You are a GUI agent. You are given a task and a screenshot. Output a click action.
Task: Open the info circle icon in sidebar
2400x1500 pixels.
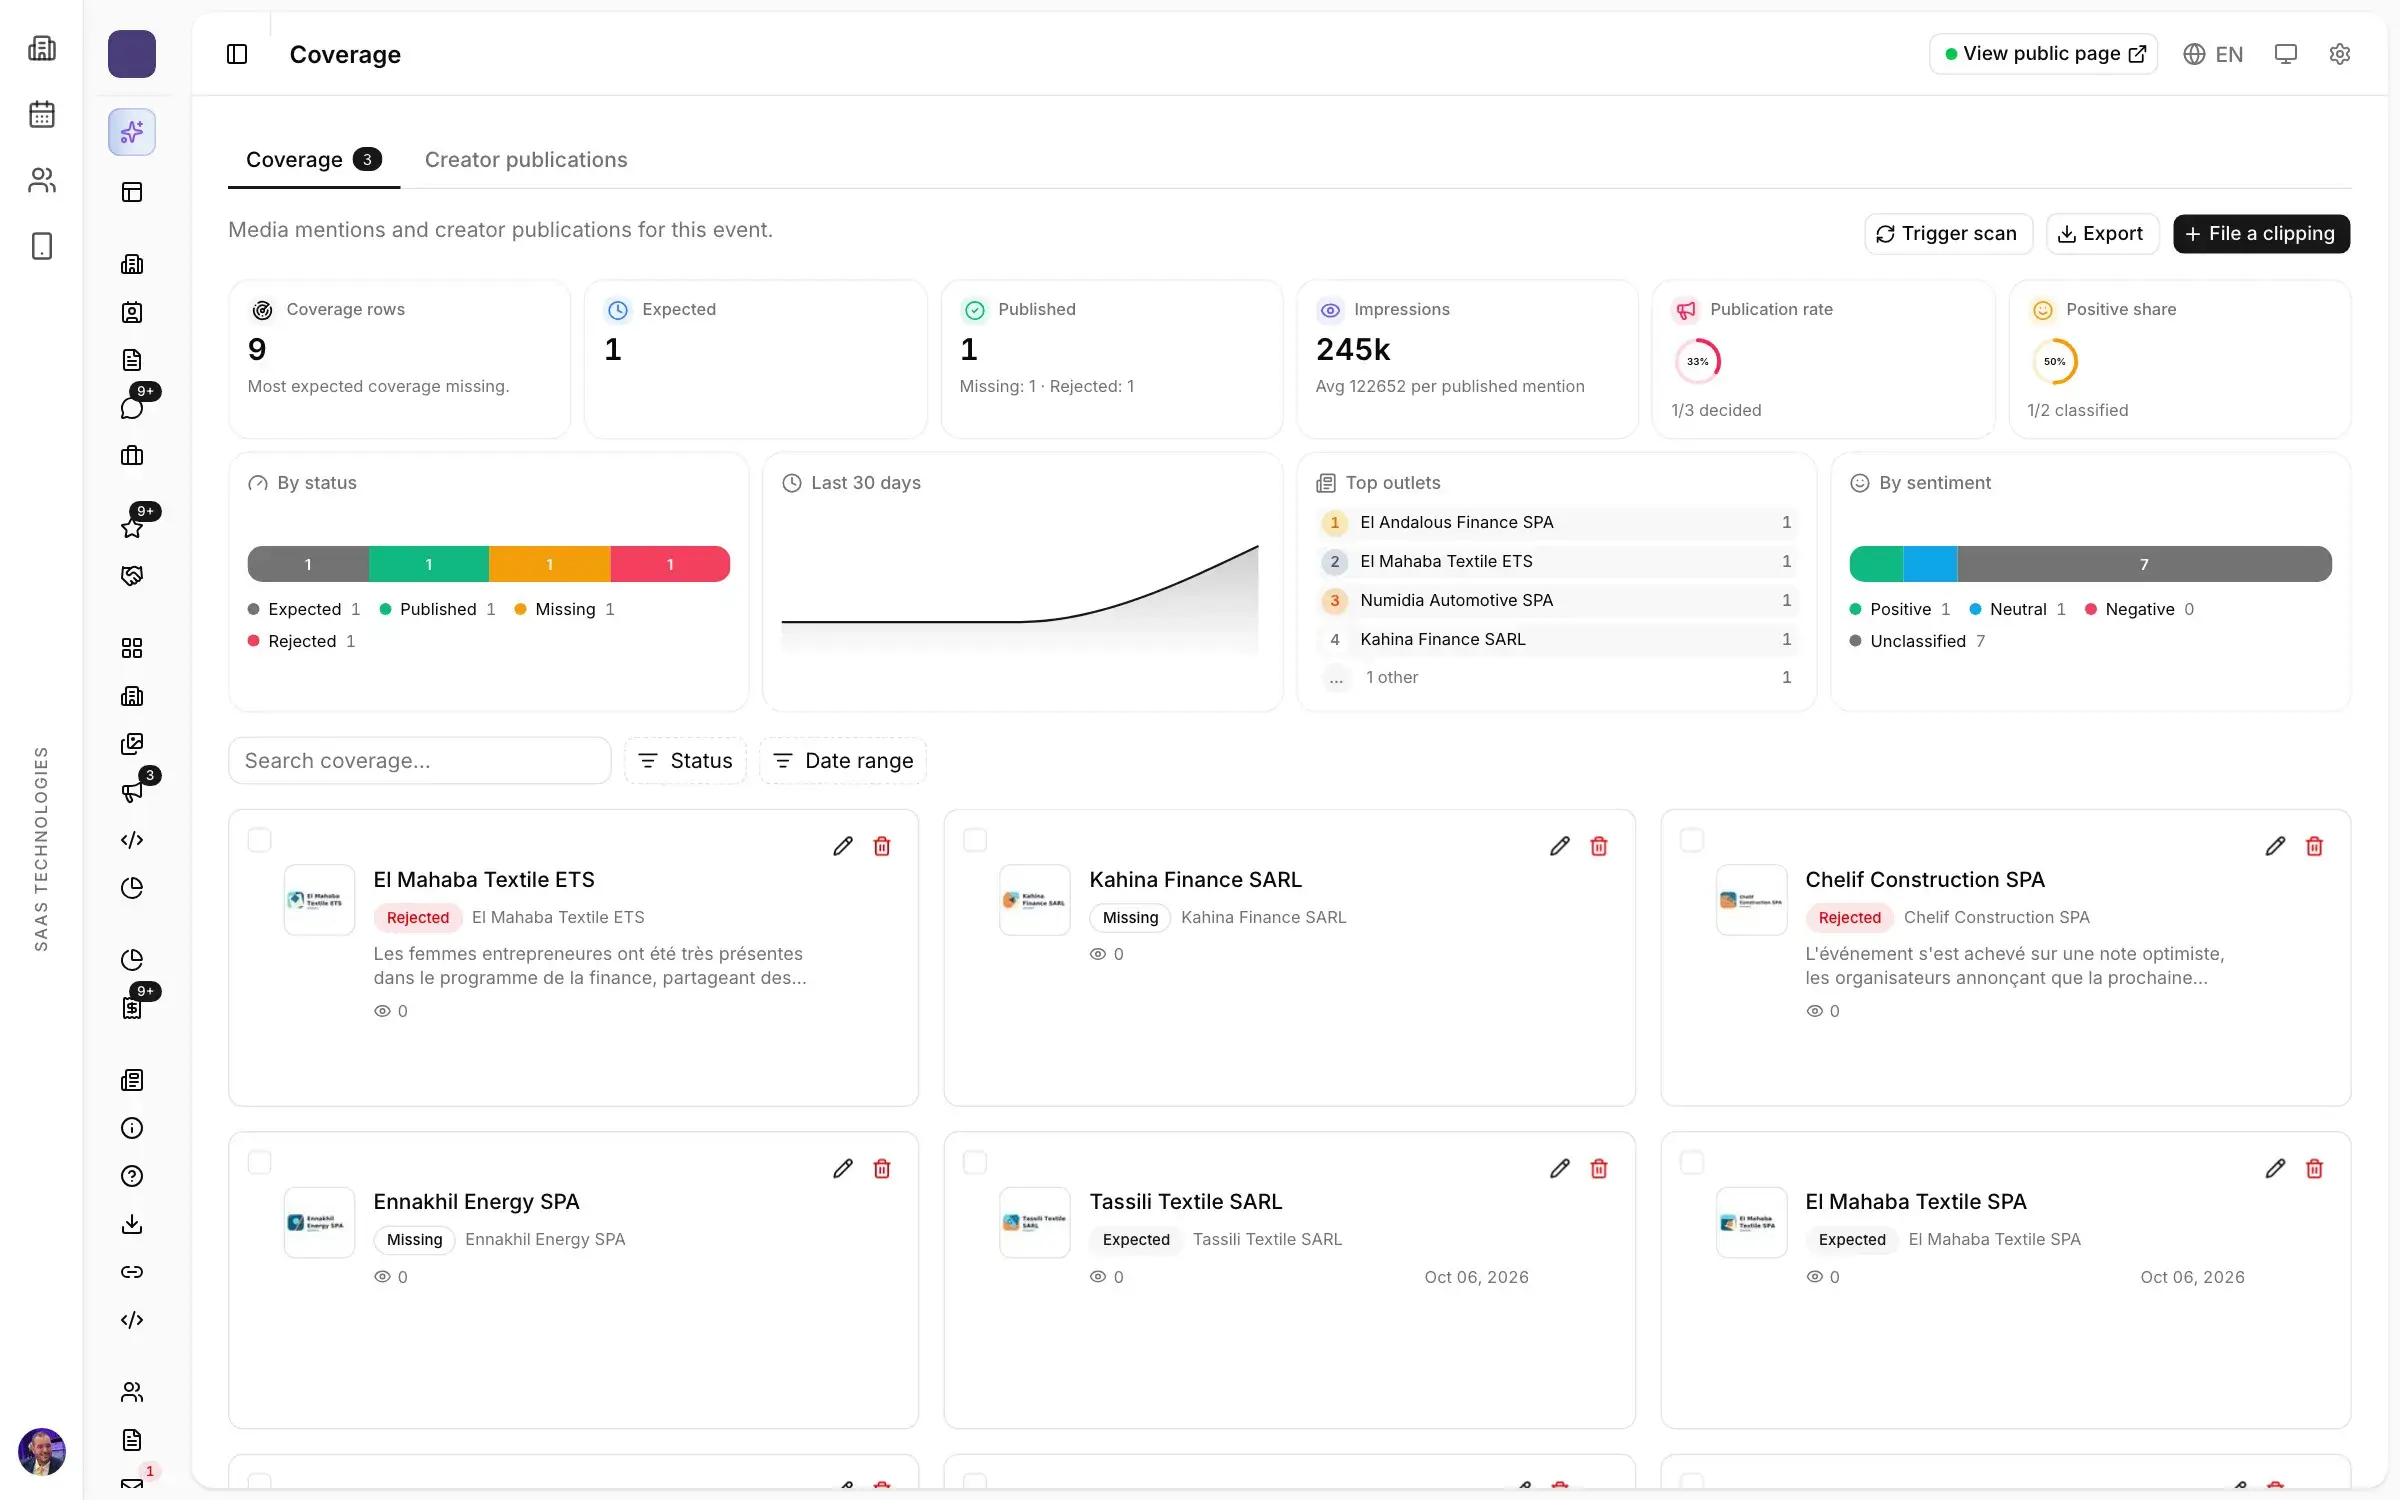(x=132, y=1128)
